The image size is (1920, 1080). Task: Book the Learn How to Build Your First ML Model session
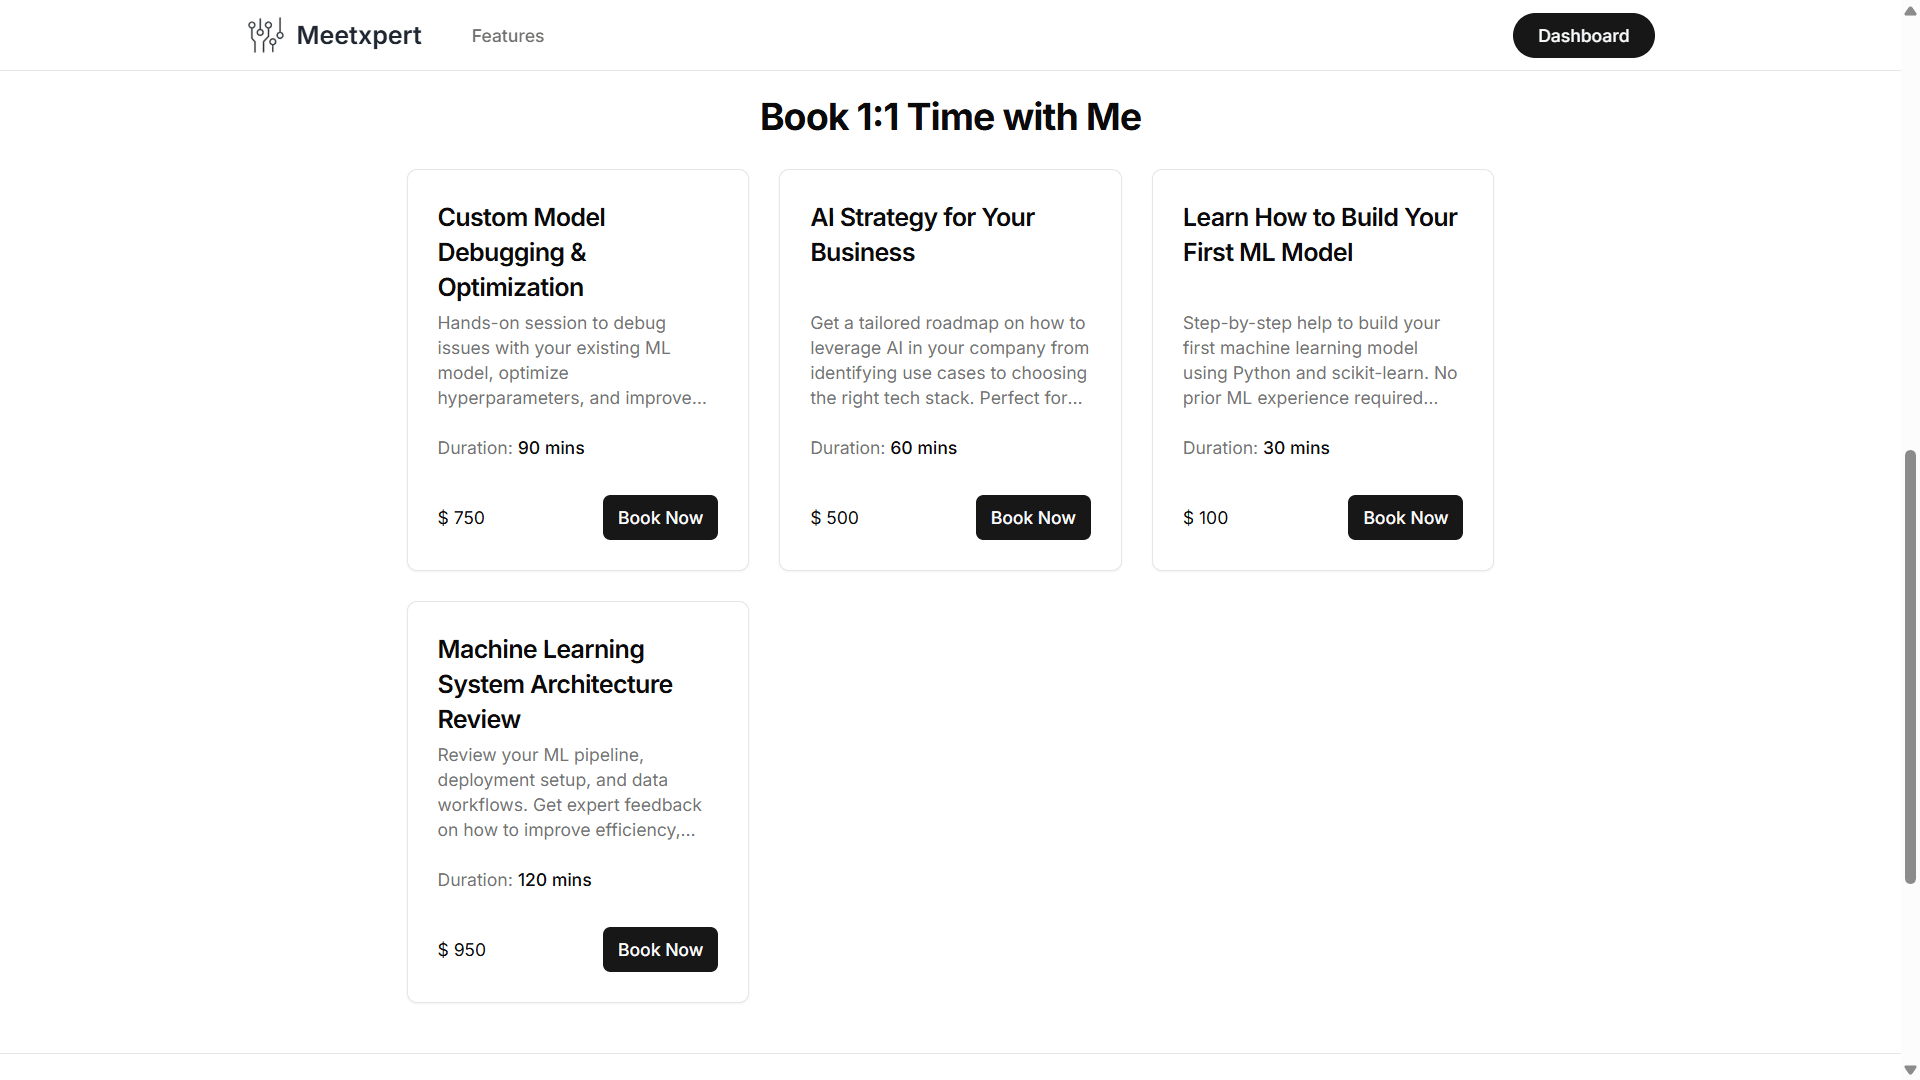coord(1405,517)
